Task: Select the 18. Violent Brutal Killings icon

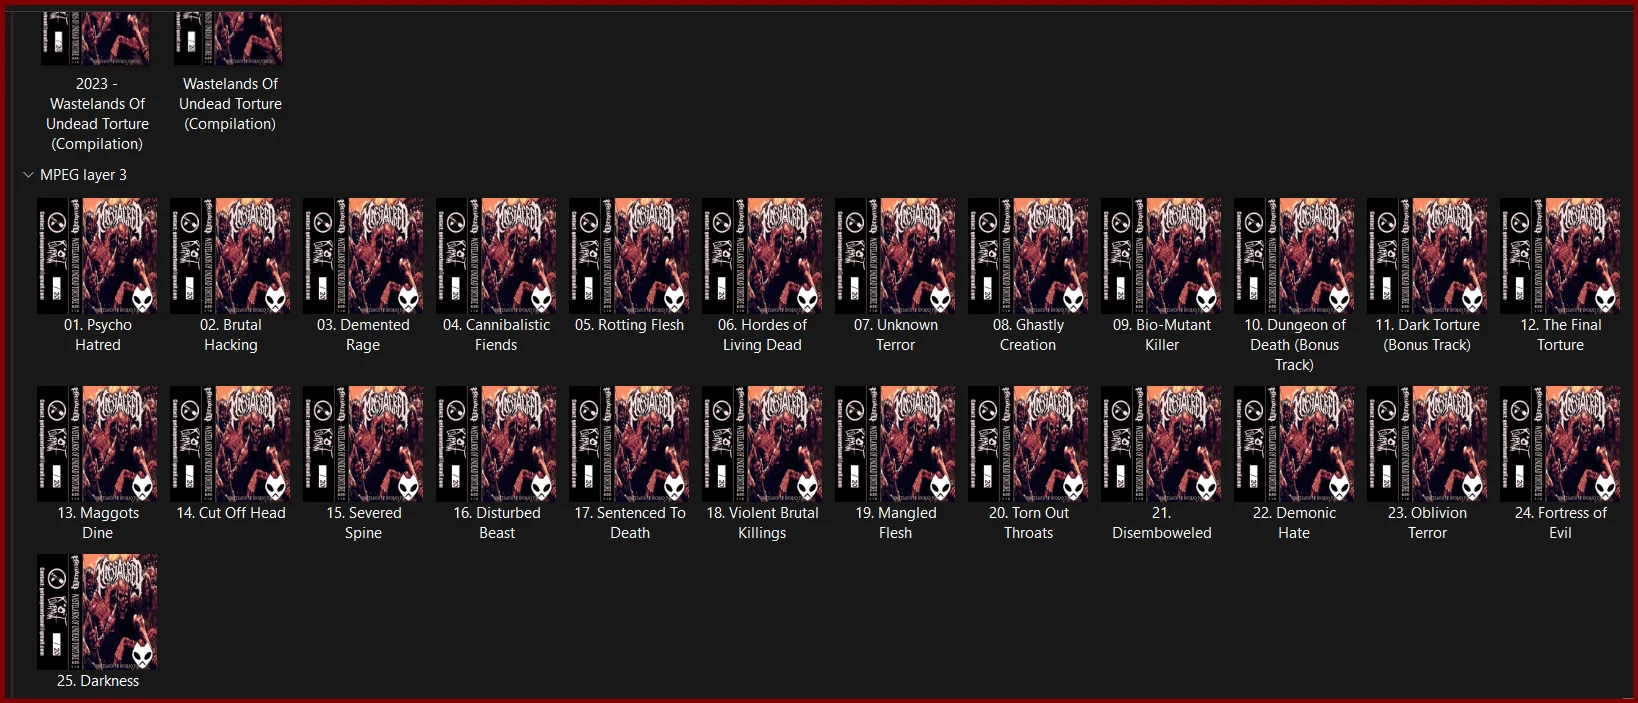Action: [762, 444]
